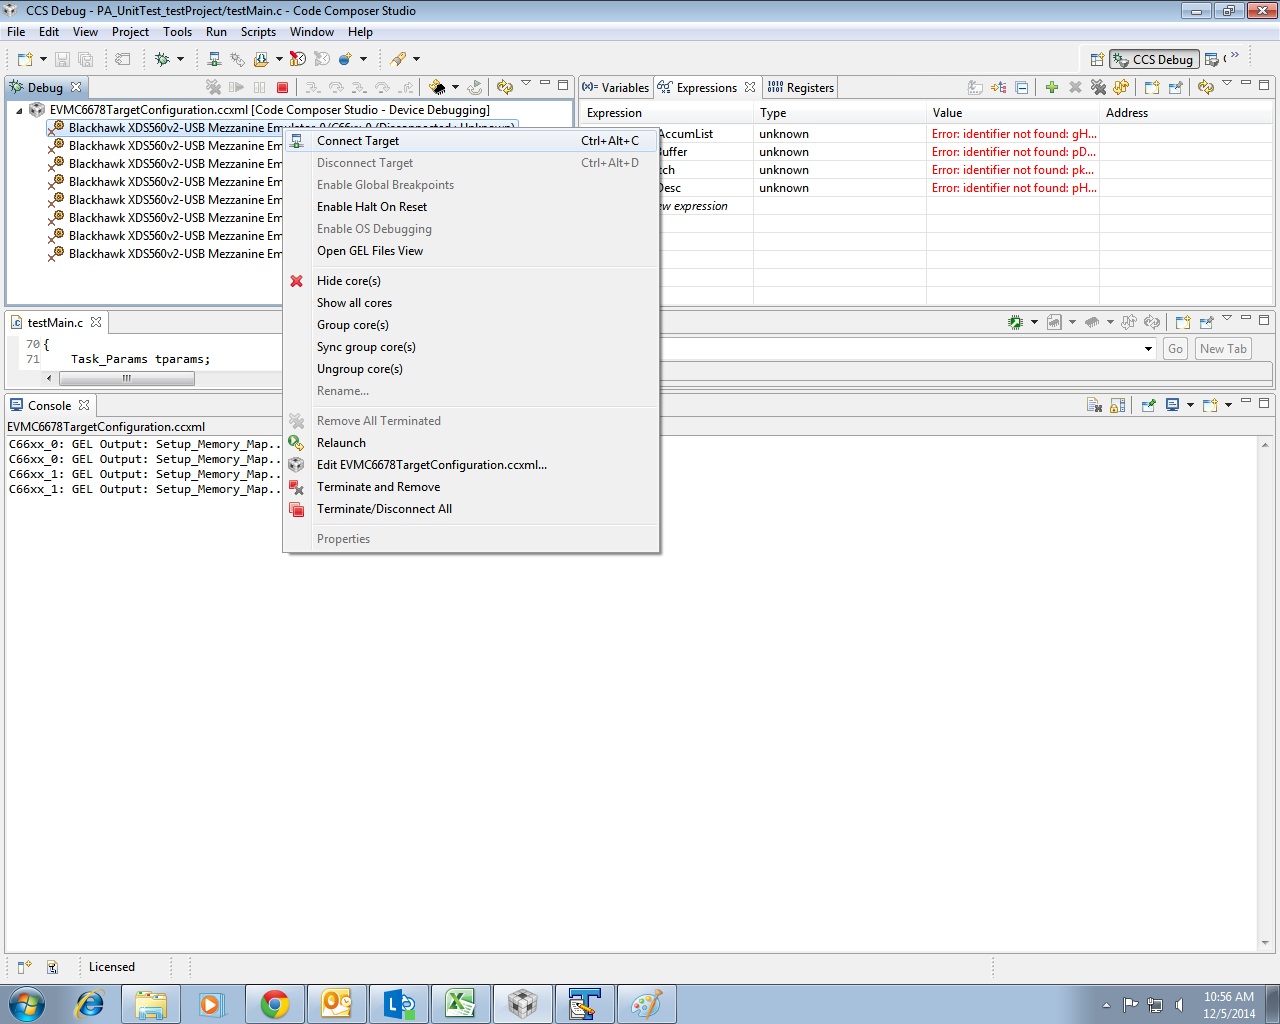Image resolution: width=1280 pixels, height=1024 pixels.
Task: Open the Debug launch dropdown arrow
Action: pos(180,59)
